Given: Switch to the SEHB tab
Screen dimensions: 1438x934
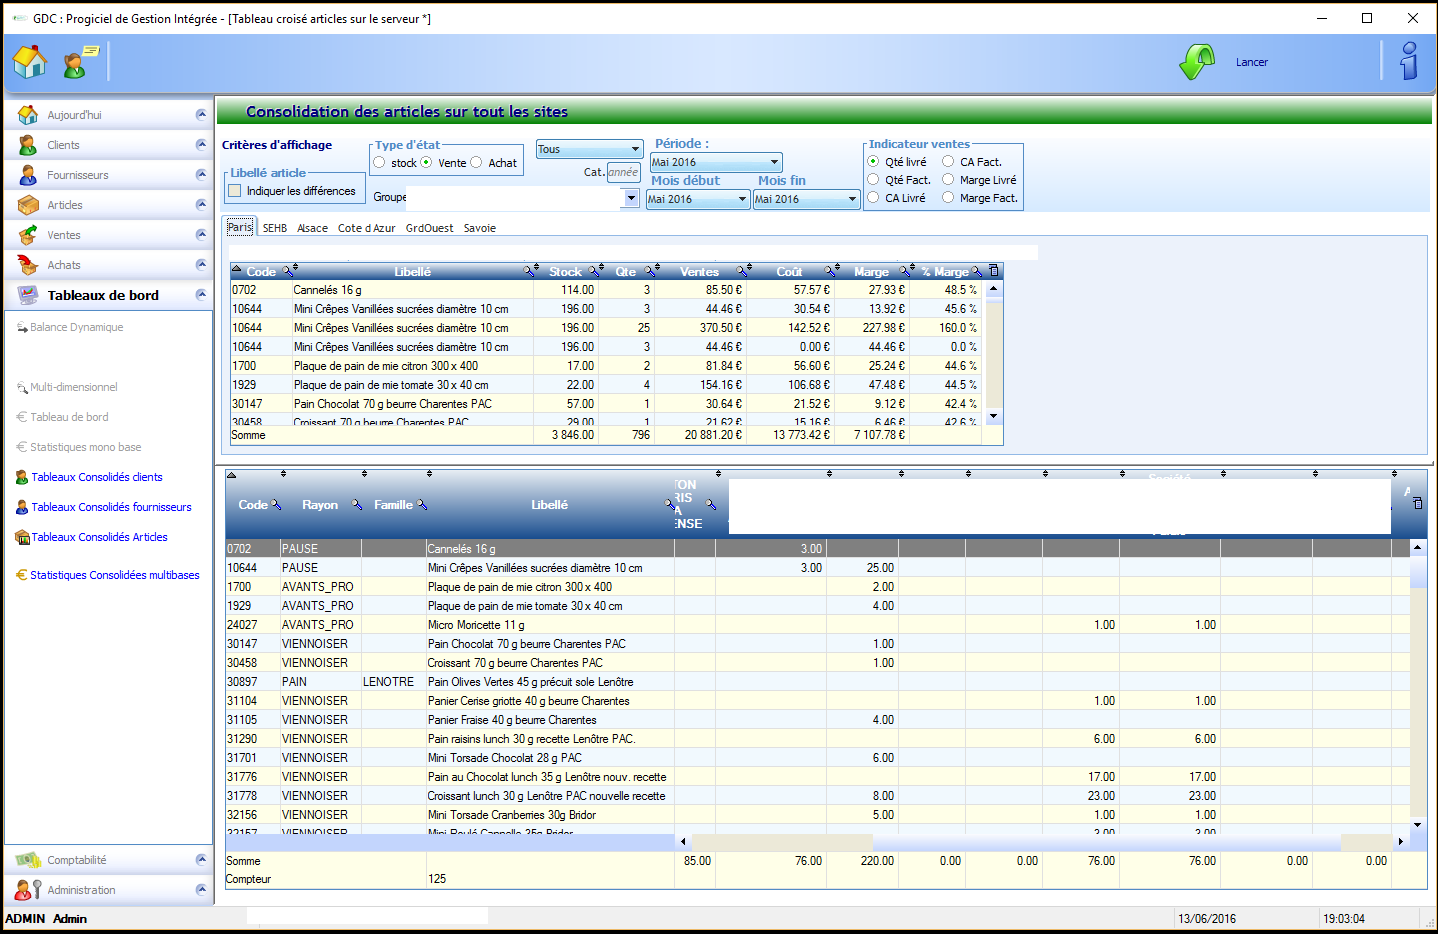Looking at the screenshot, I should pos(275,228).
